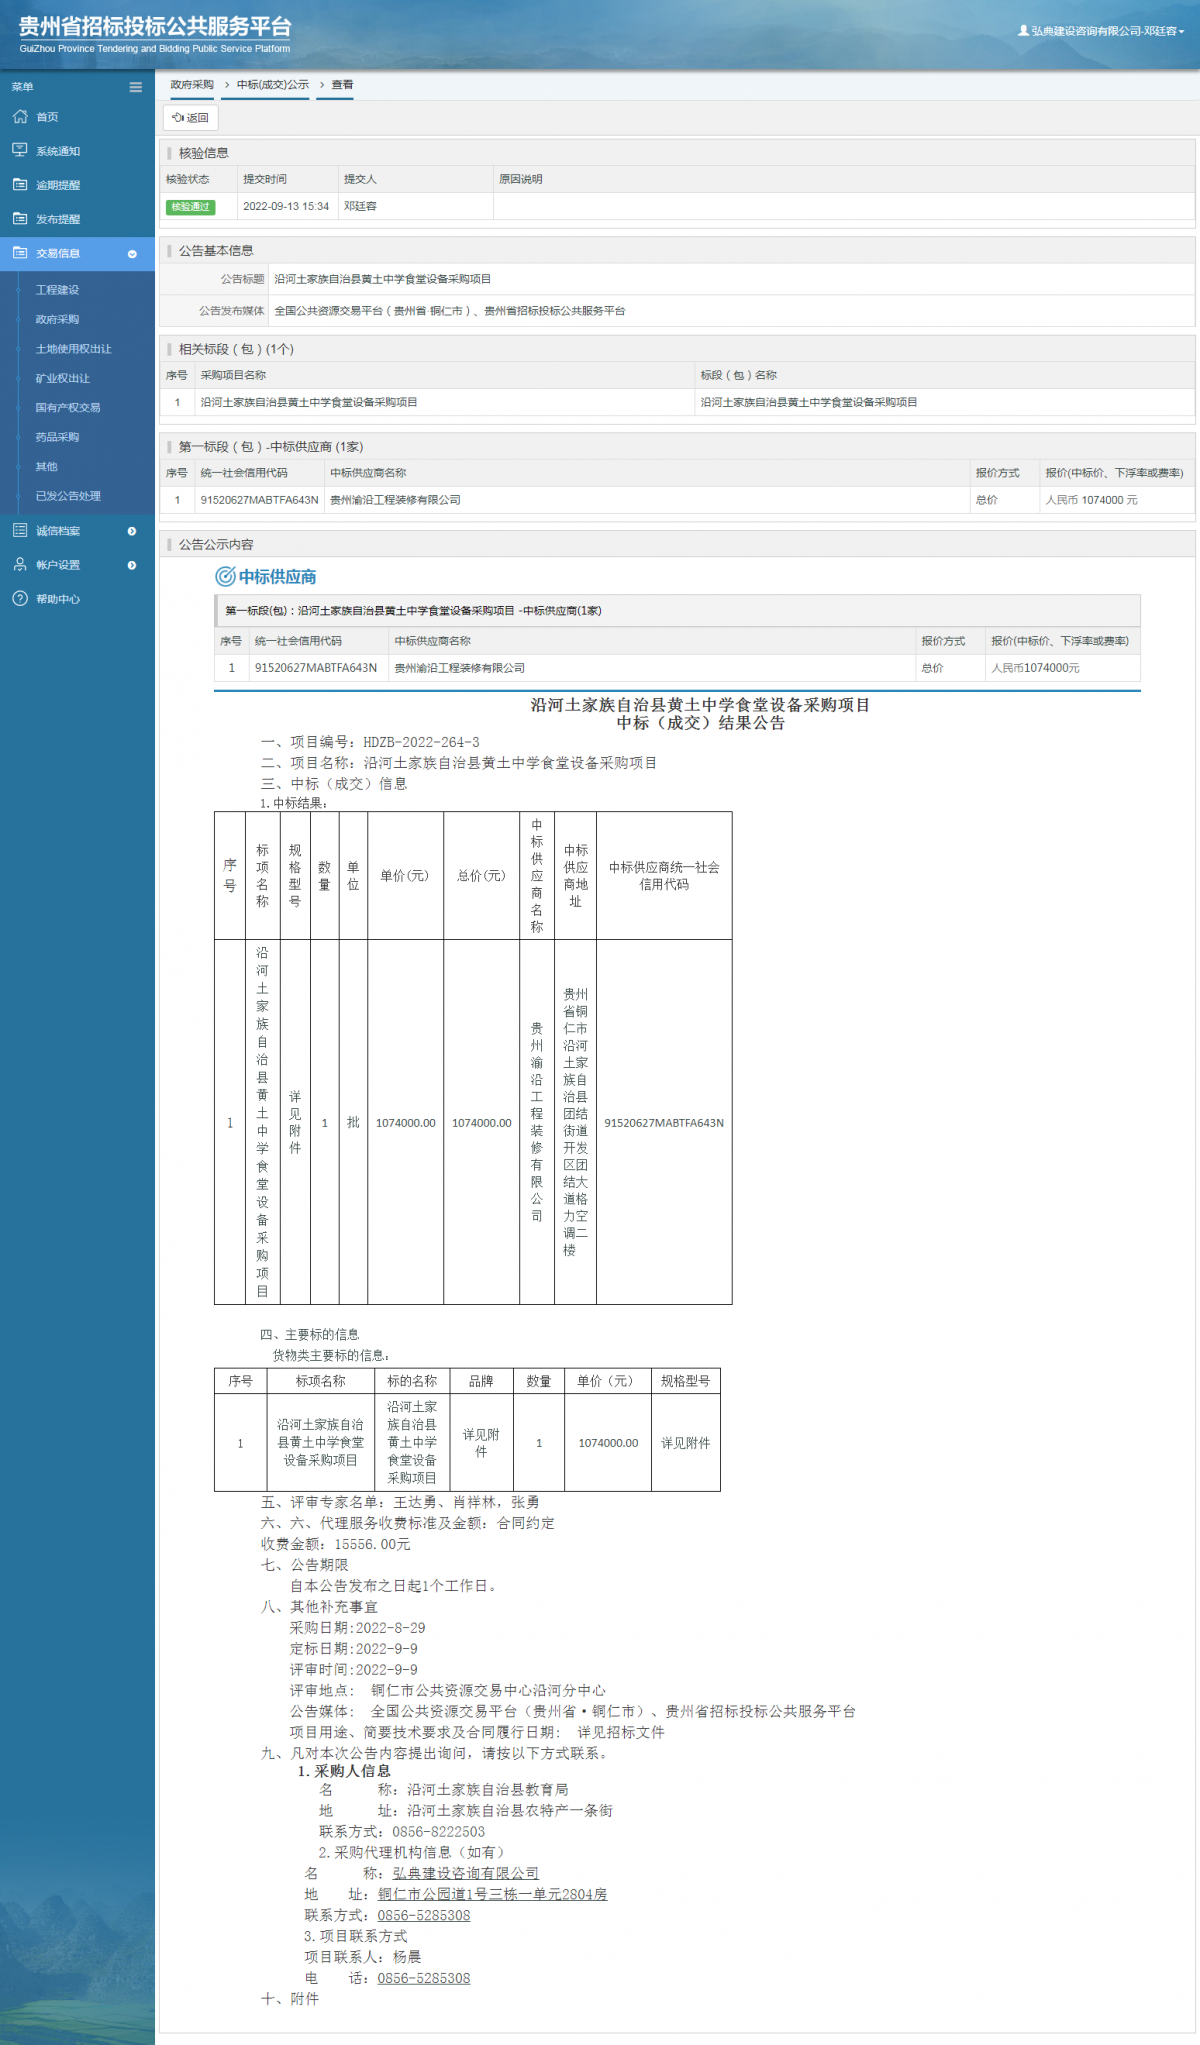Click the 十、附件 attachment heading
This screenshot has height=2045, width=1200.
coord(290,1998)
